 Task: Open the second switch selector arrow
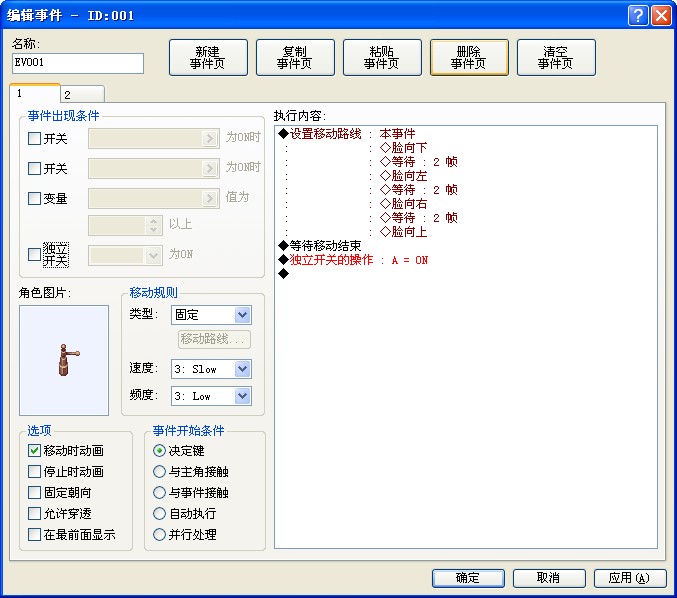tap(209, 168)
